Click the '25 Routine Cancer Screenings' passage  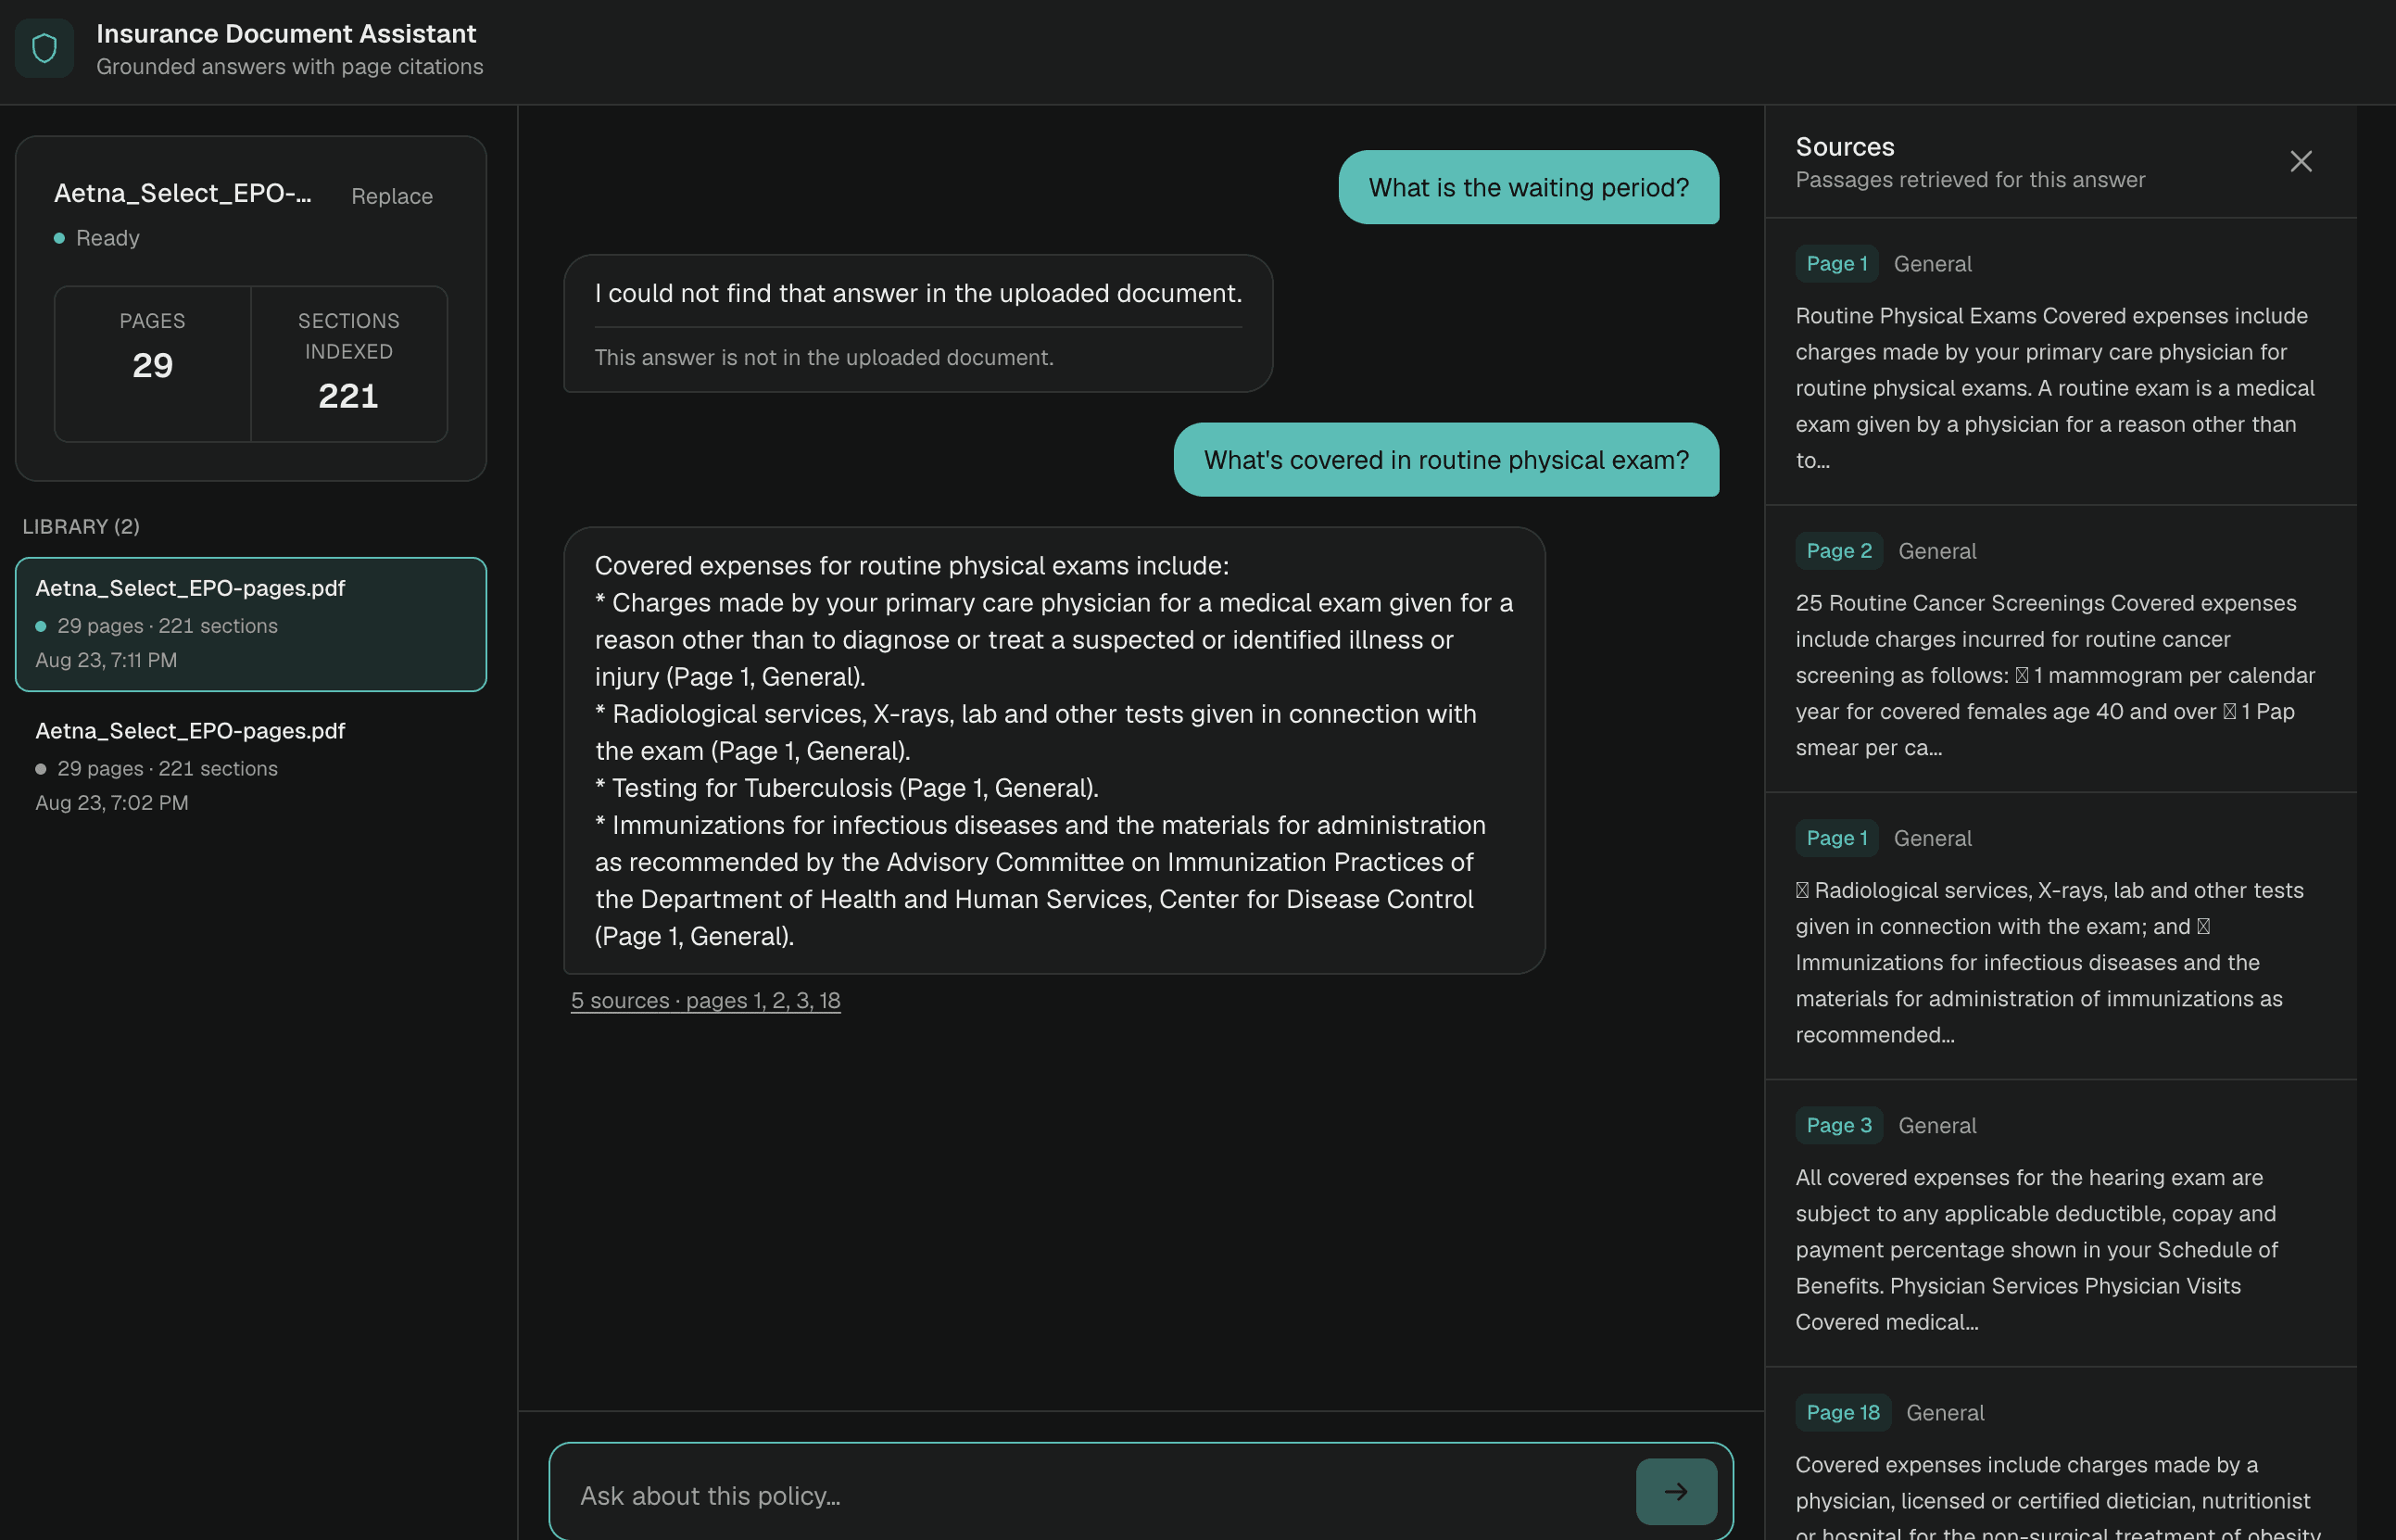click(2055, 675)
